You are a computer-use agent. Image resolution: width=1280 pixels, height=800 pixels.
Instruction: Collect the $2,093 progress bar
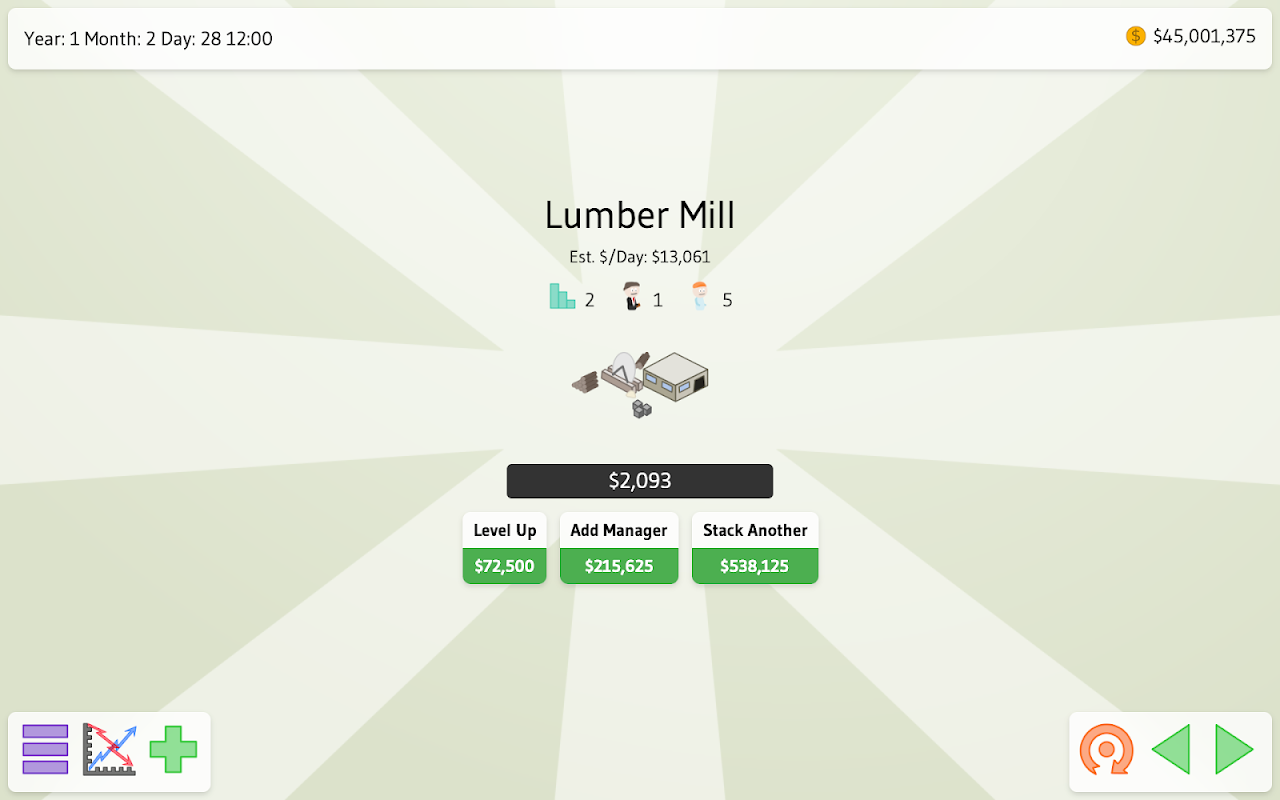pyautogui.click(x=640, y=481)
